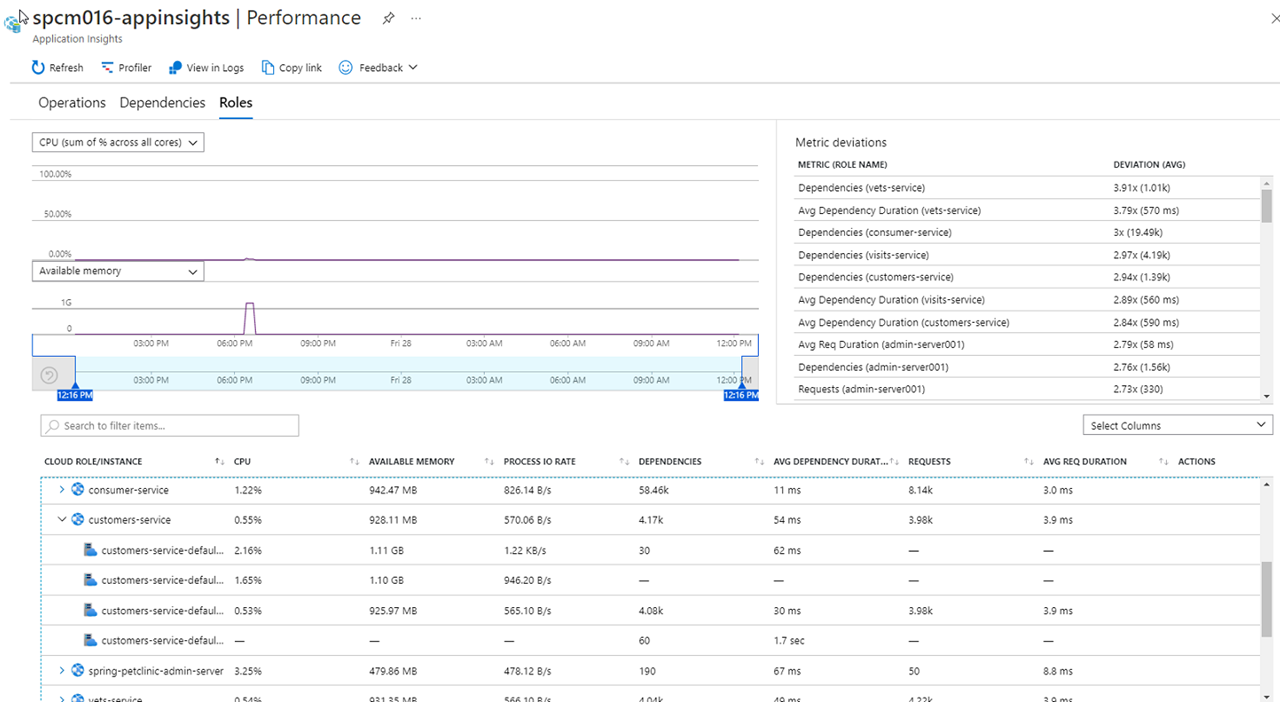Click the Refresh icon in toolbar
The height and width of the screenshot is (702, 1280).
point(38,68)
